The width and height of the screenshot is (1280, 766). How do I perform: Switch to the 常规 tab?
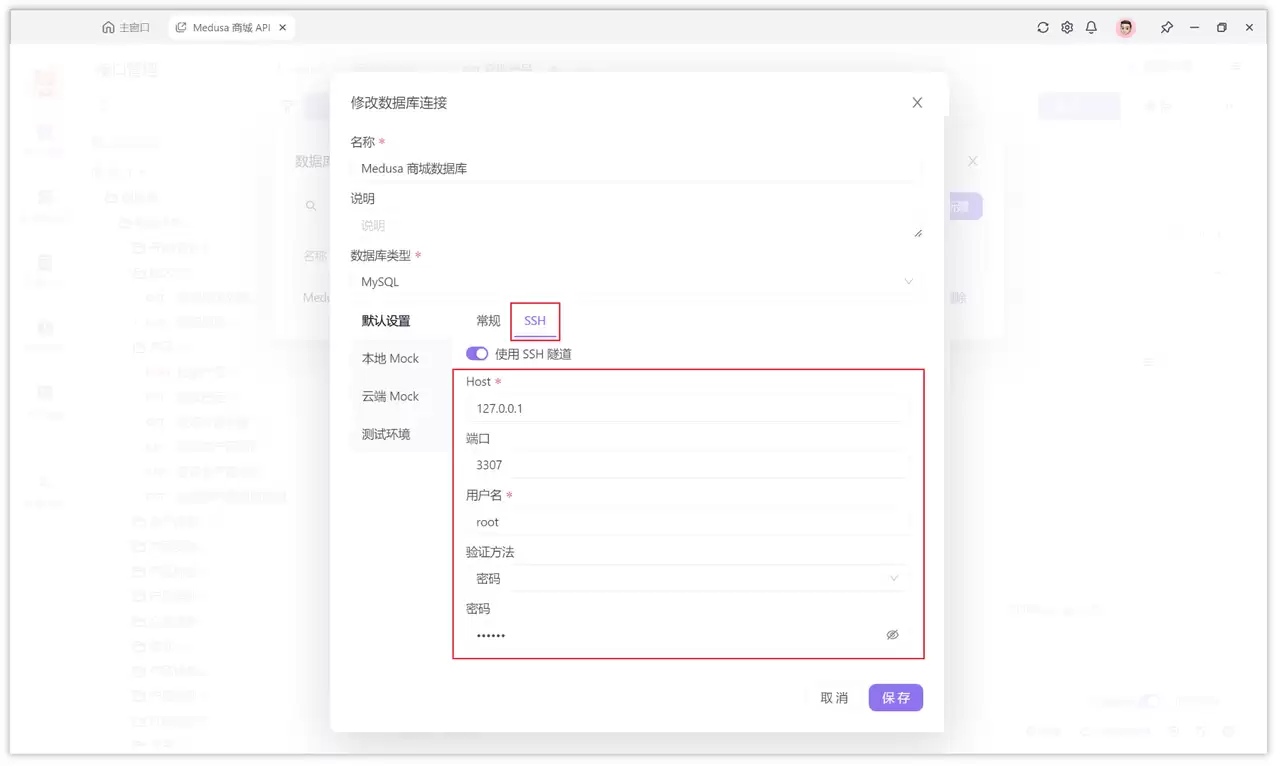(488, 321)
